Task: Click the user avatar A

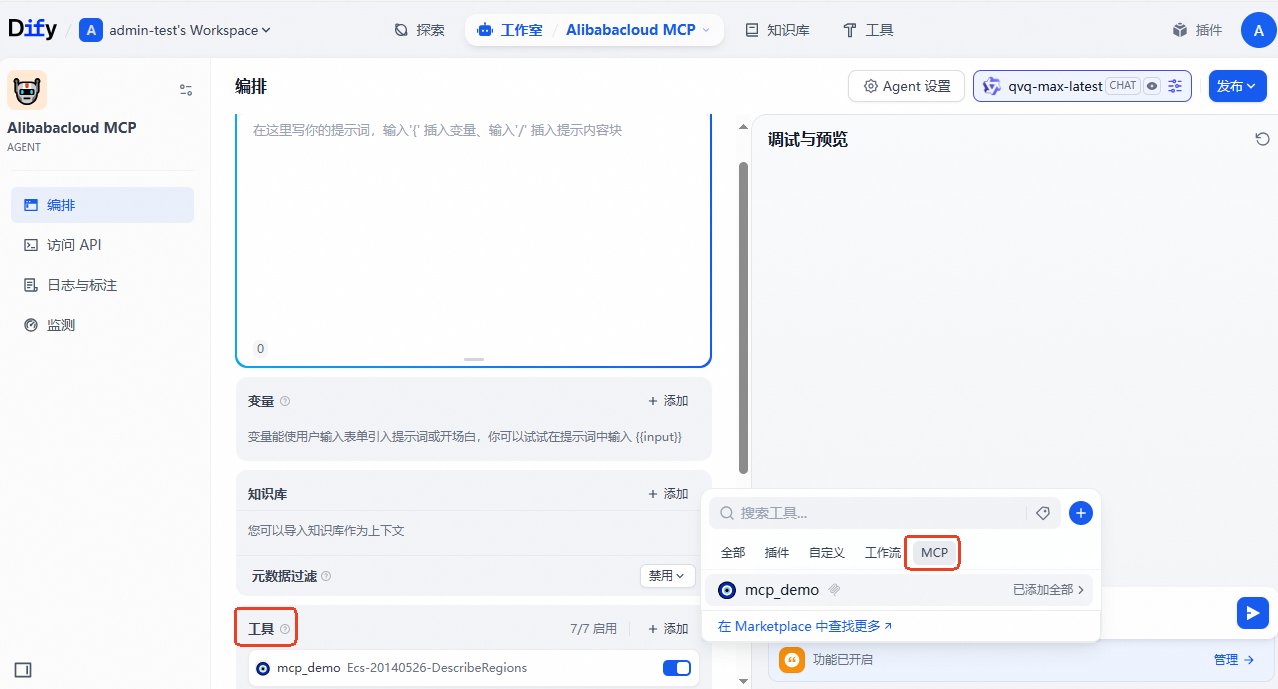Action: tap(1259, 30)
